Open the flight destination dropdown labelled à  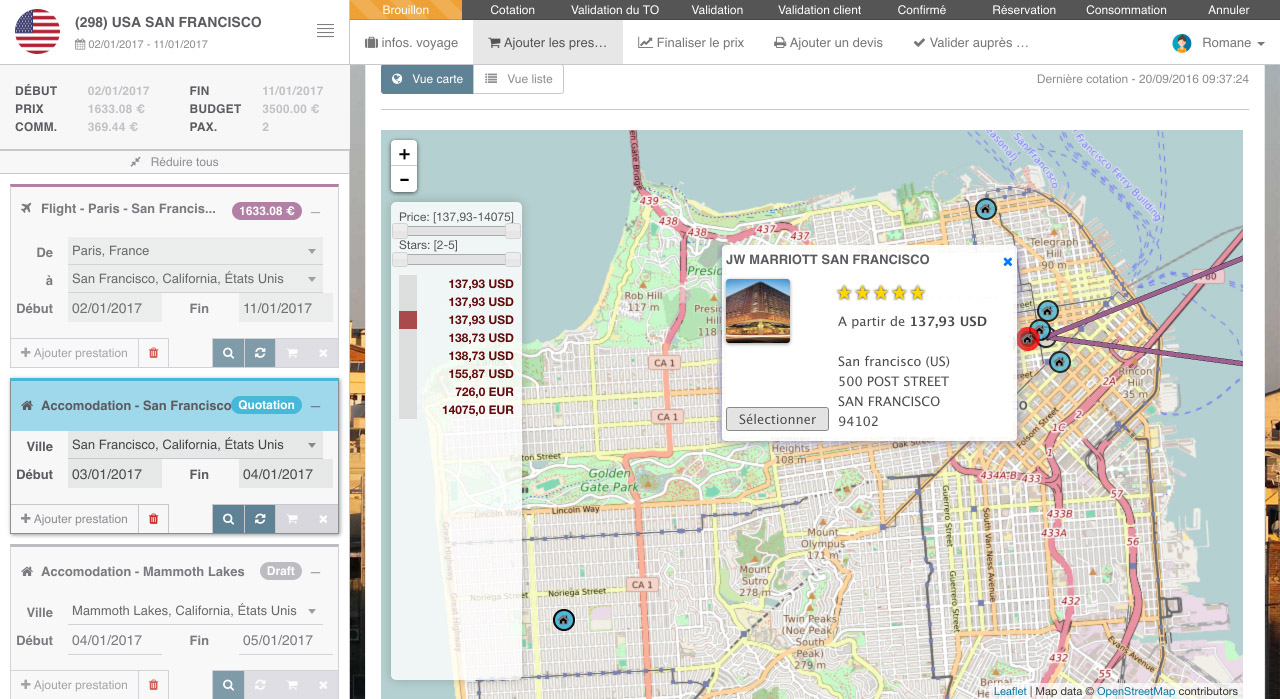tap(195, 279)
